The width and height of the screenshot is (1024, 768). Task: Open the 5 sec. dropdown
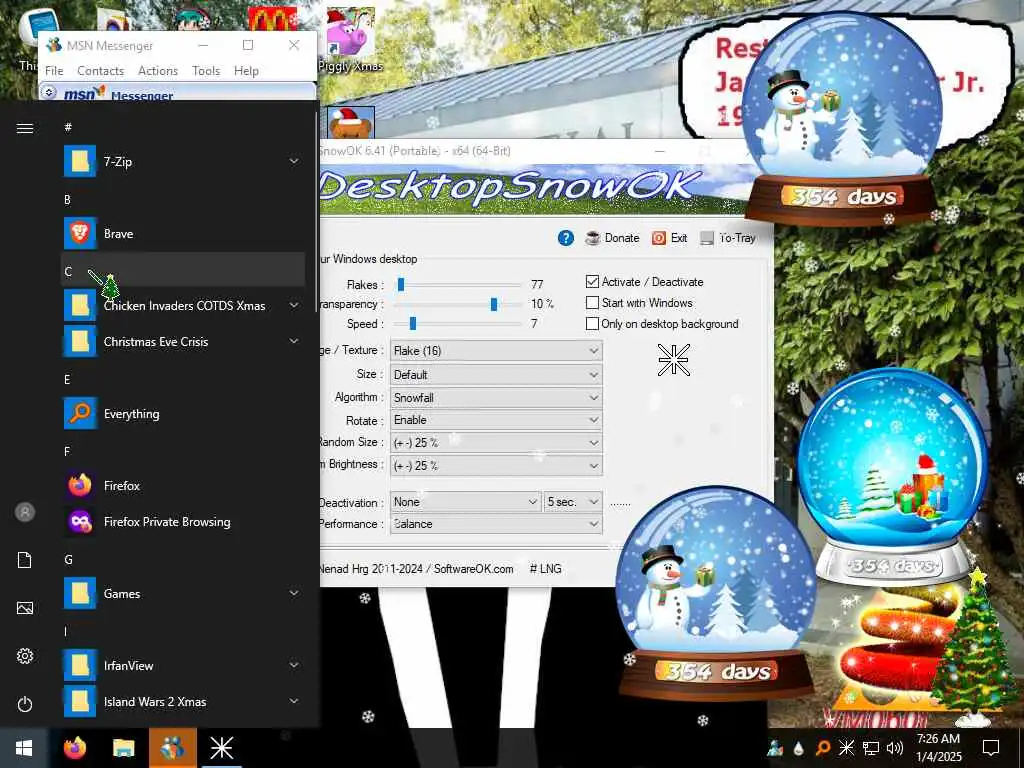coord(573,502)
